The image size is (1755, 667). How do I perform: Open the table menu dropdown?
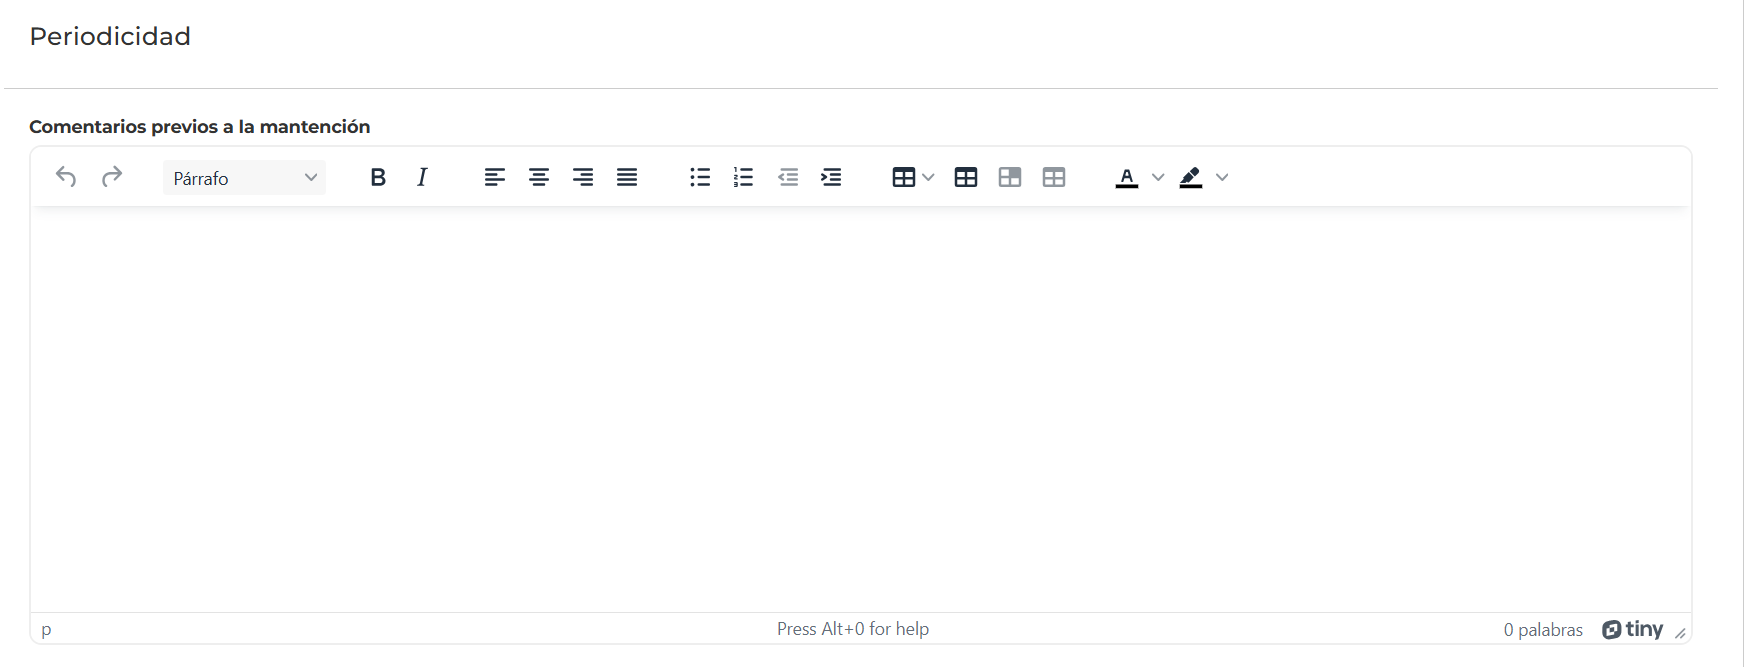913,177
